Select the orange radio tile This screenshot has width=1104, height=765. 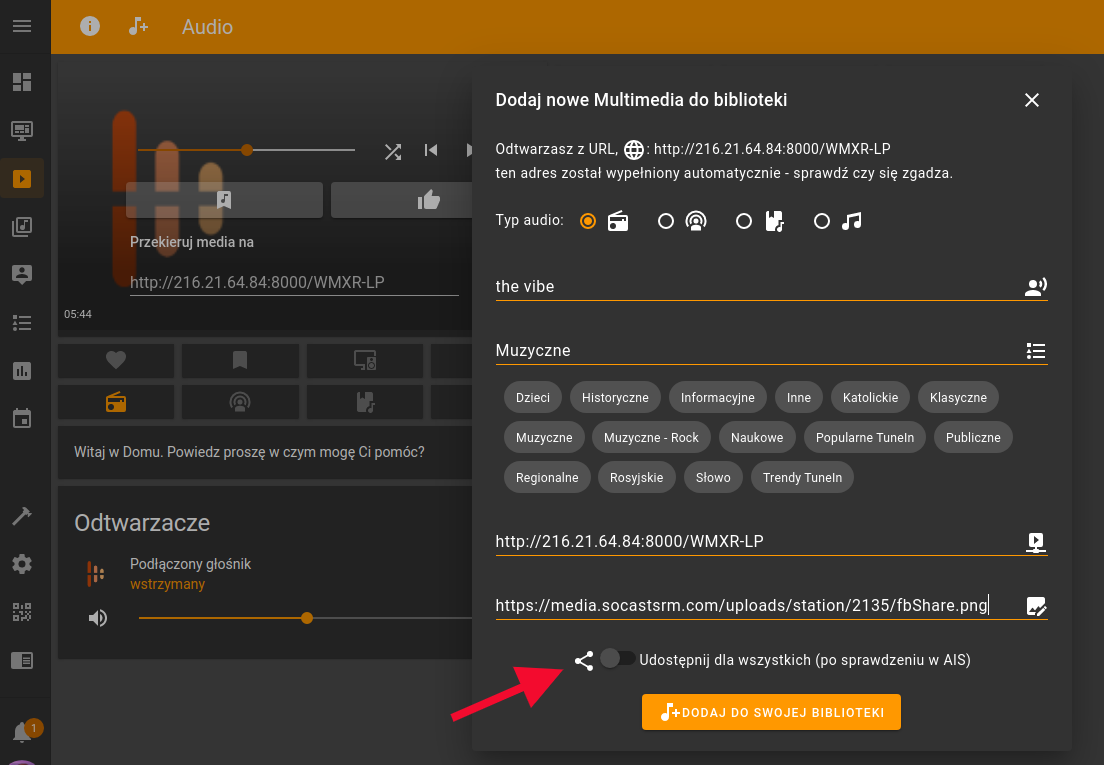(116, 403)
